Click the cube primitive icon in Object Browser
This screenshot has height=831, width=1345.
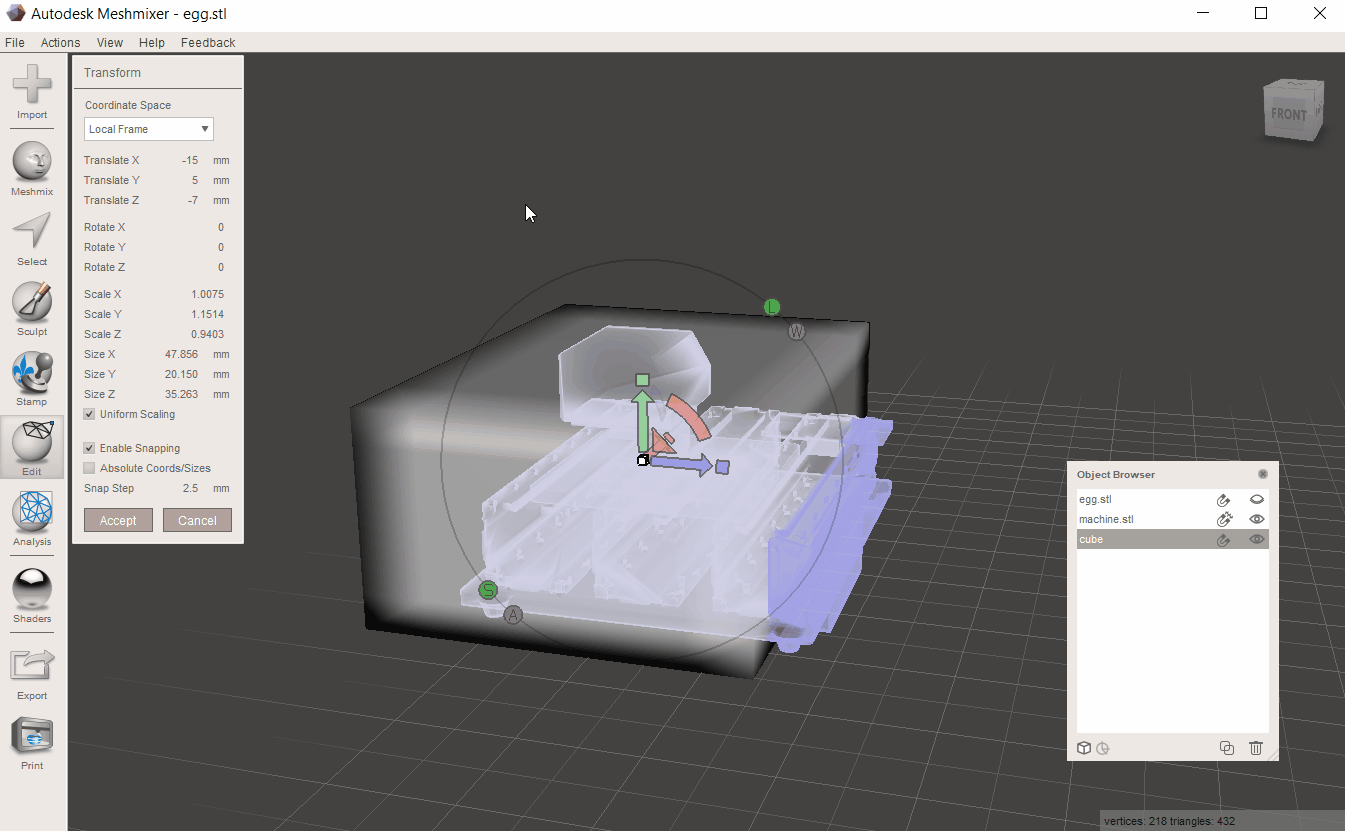[1084, 748]
